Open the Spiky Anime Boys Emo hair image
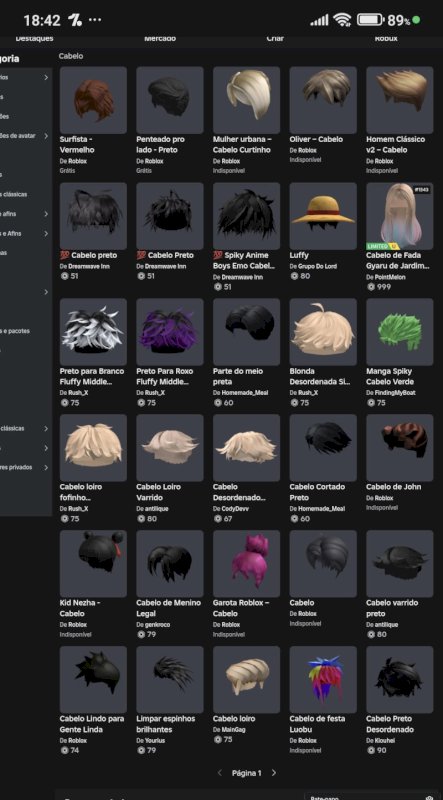Image resolution: width=443 pixels, height=800 pixels. click(x=246, y=216)
